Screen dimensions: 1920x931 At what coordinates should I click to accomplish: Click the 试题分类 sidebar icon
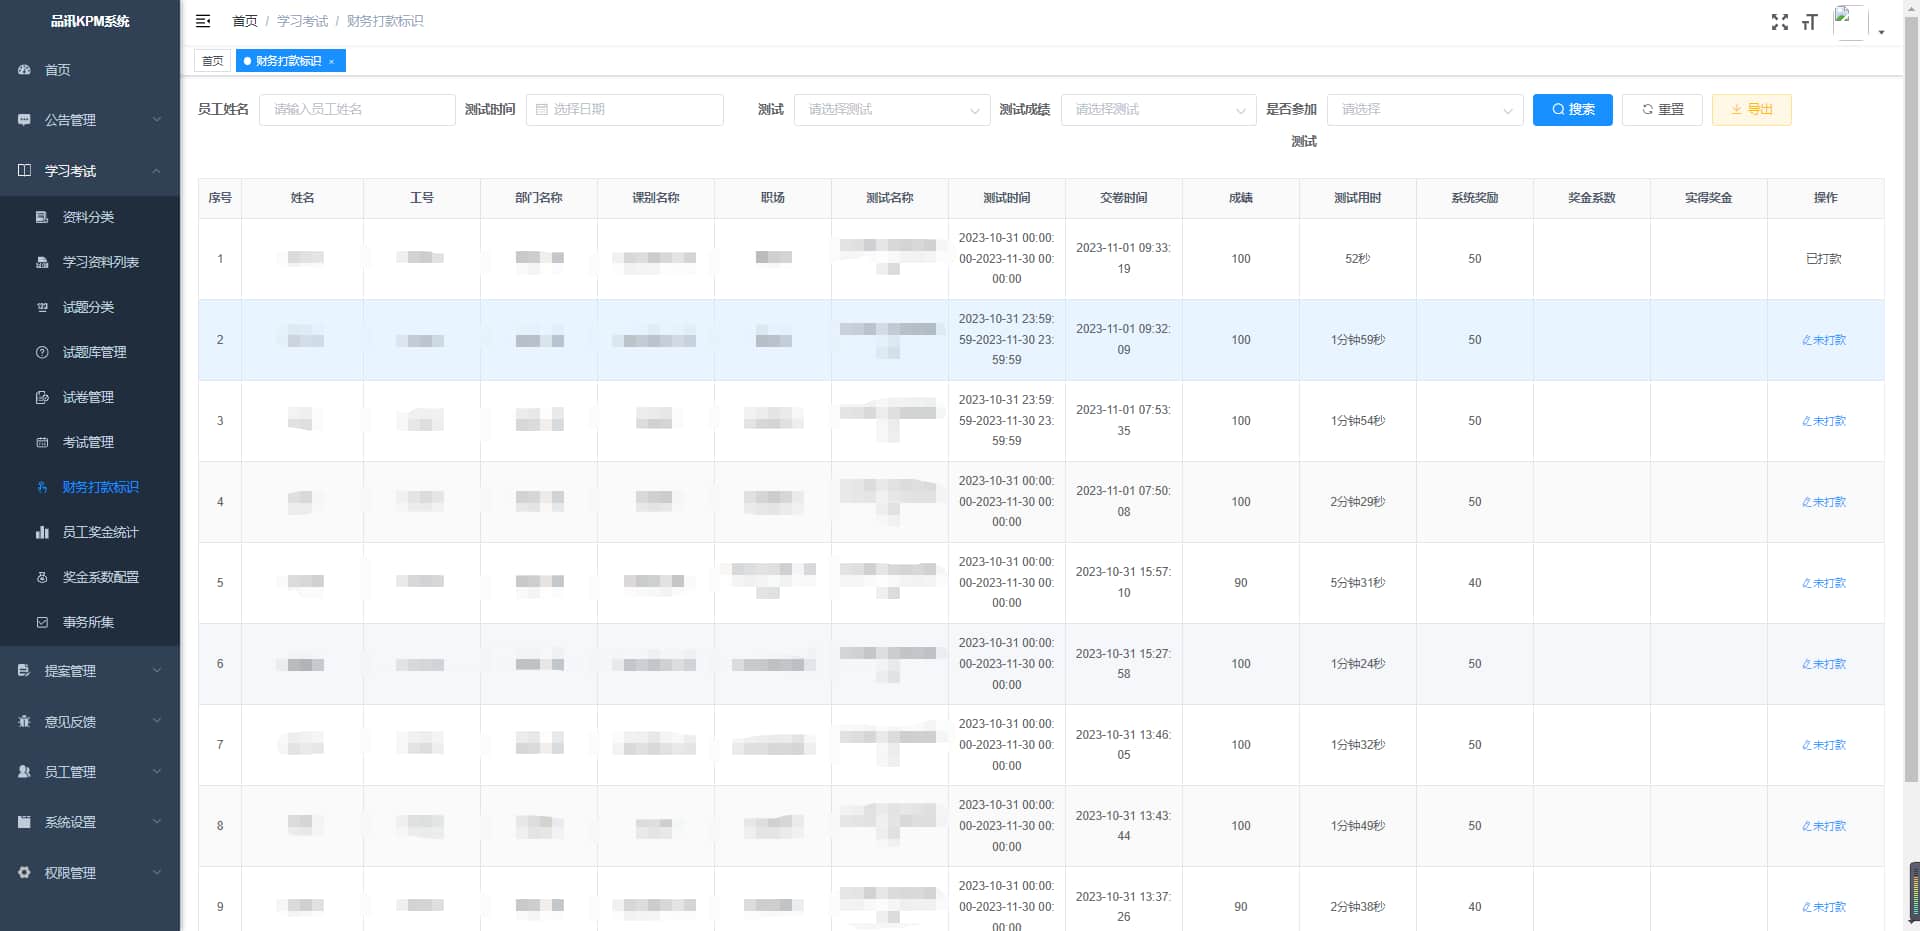42,307
